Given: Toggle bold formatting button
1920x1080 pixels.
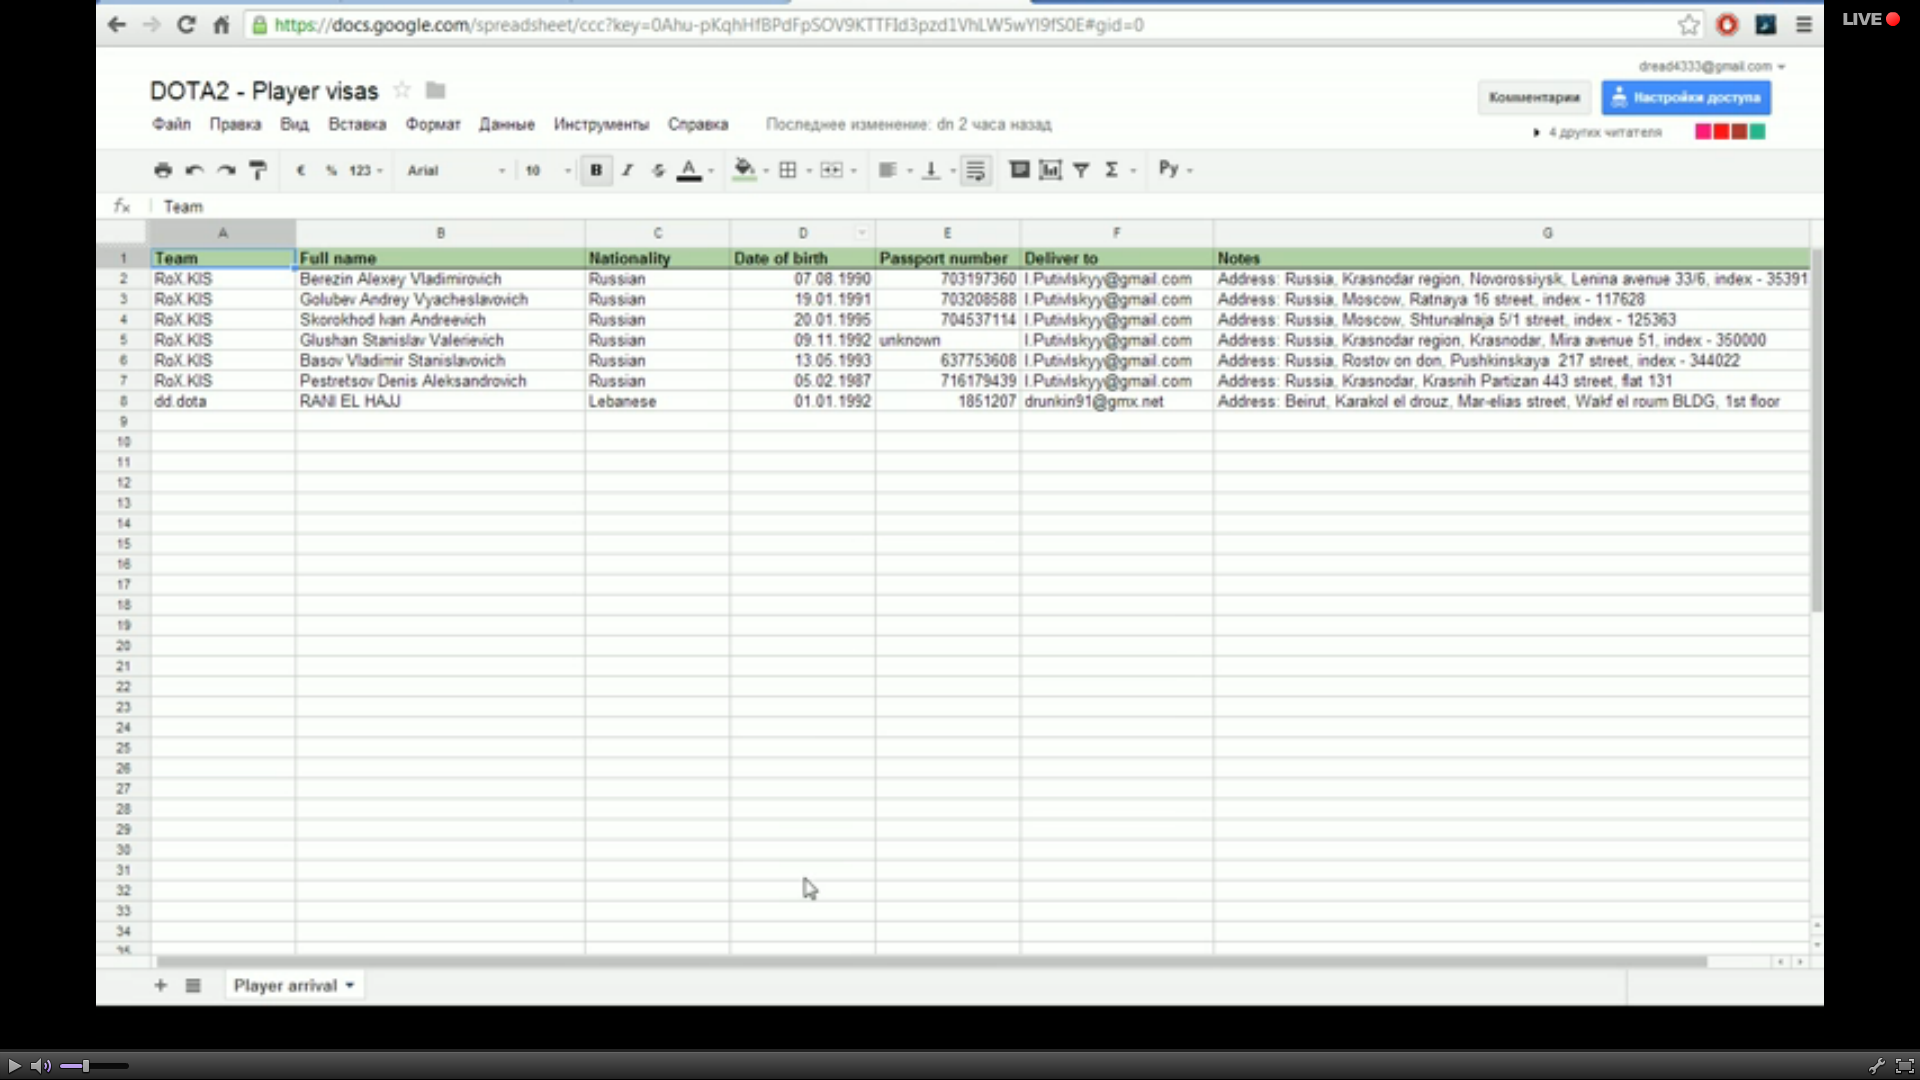Looking at the screenshot, I should click(x=596, y=170).
